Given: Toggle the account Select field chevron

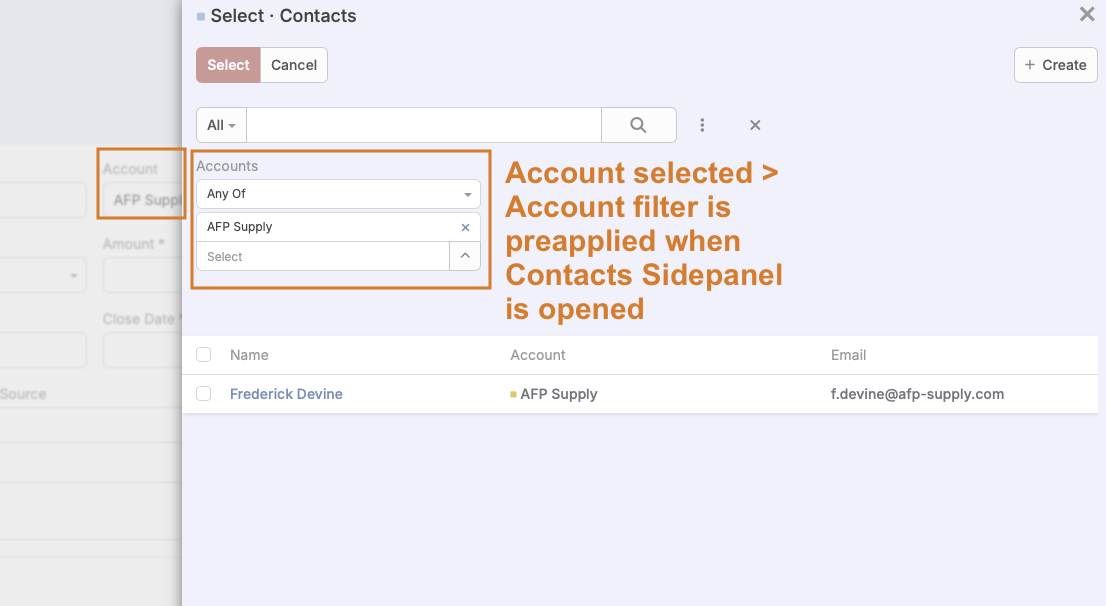Looking at the screenshot, I should tap(465, 256).
